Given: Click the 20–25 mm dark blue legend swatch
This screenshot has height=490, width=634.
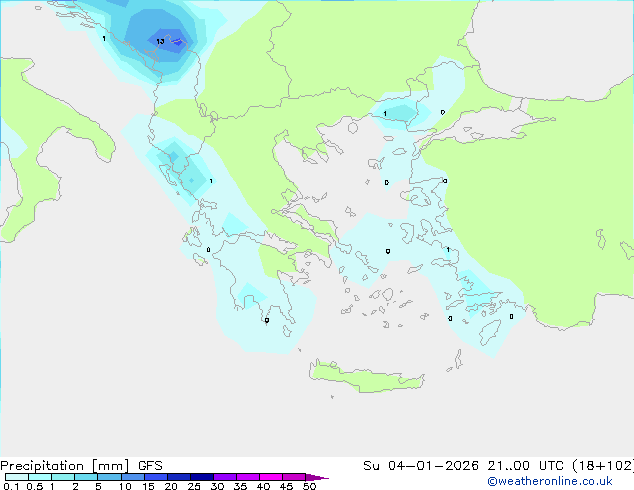Looking at the screenshot, I should coord(178,477).
